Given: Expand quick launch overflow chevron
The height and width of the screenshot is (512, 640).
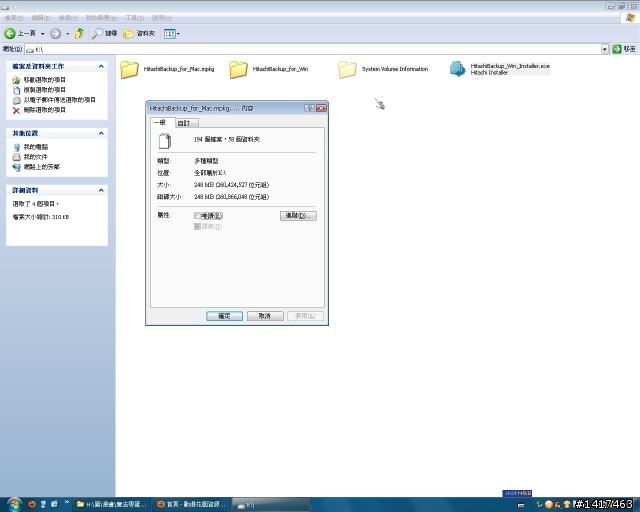Looking at the screenshot, I should 67,502.
